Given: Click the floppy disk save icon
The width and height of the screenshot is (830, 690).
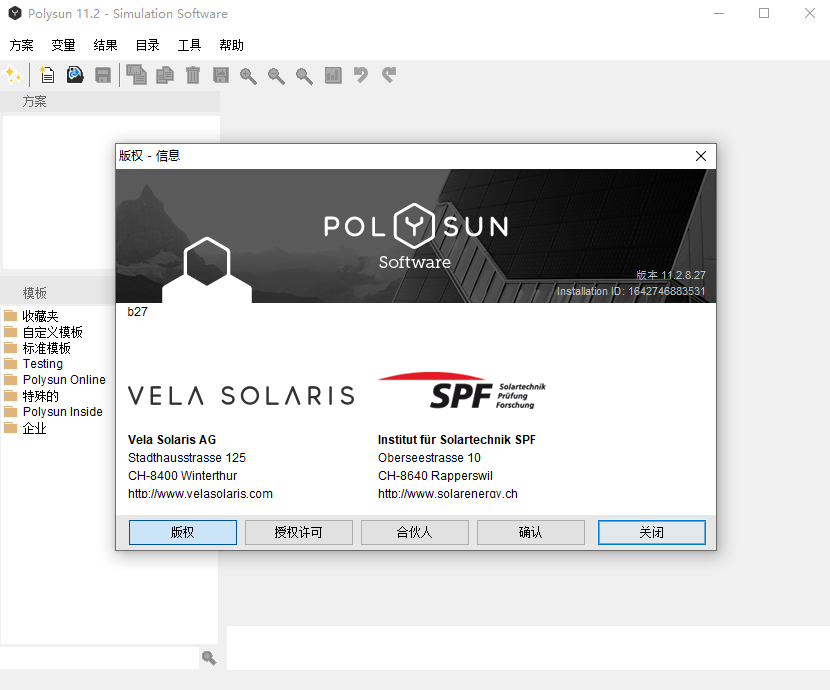Looking at the screenshot, I should (x=103, y=75).
